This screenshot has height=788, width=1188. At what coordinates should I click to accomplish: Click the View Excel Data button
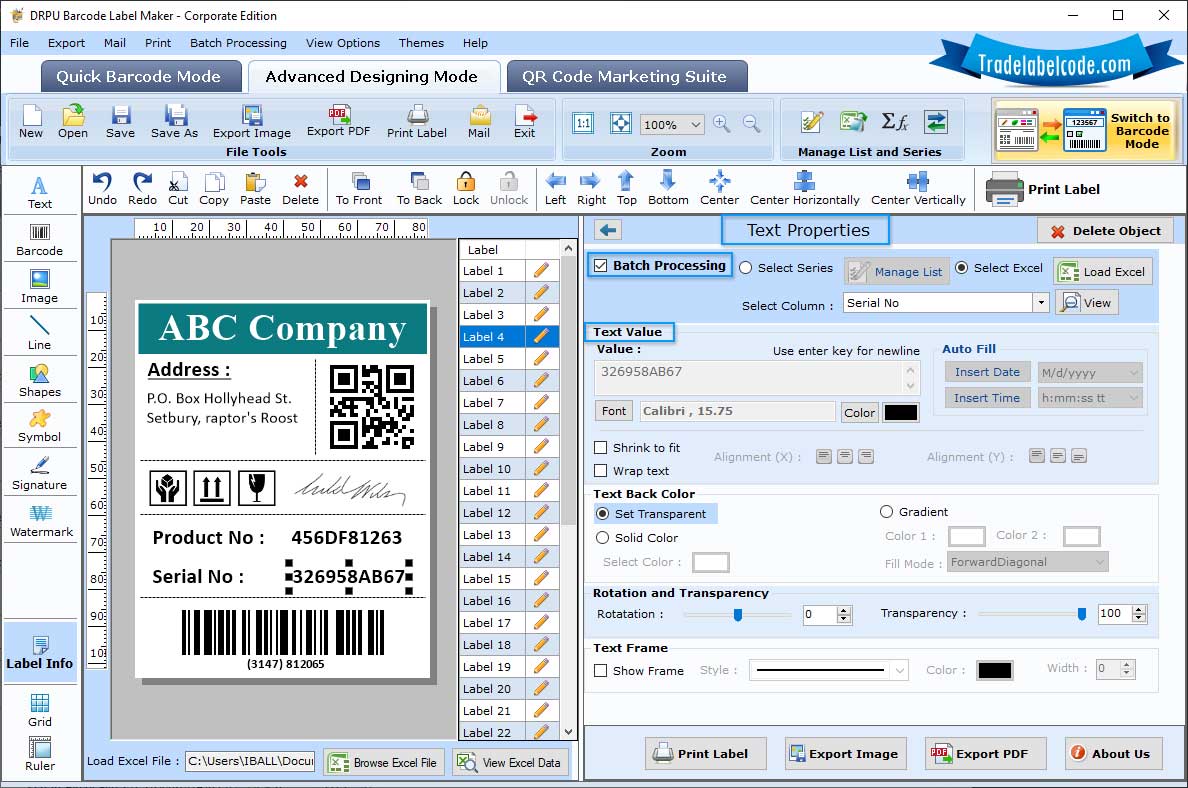[x=511, y=762]
